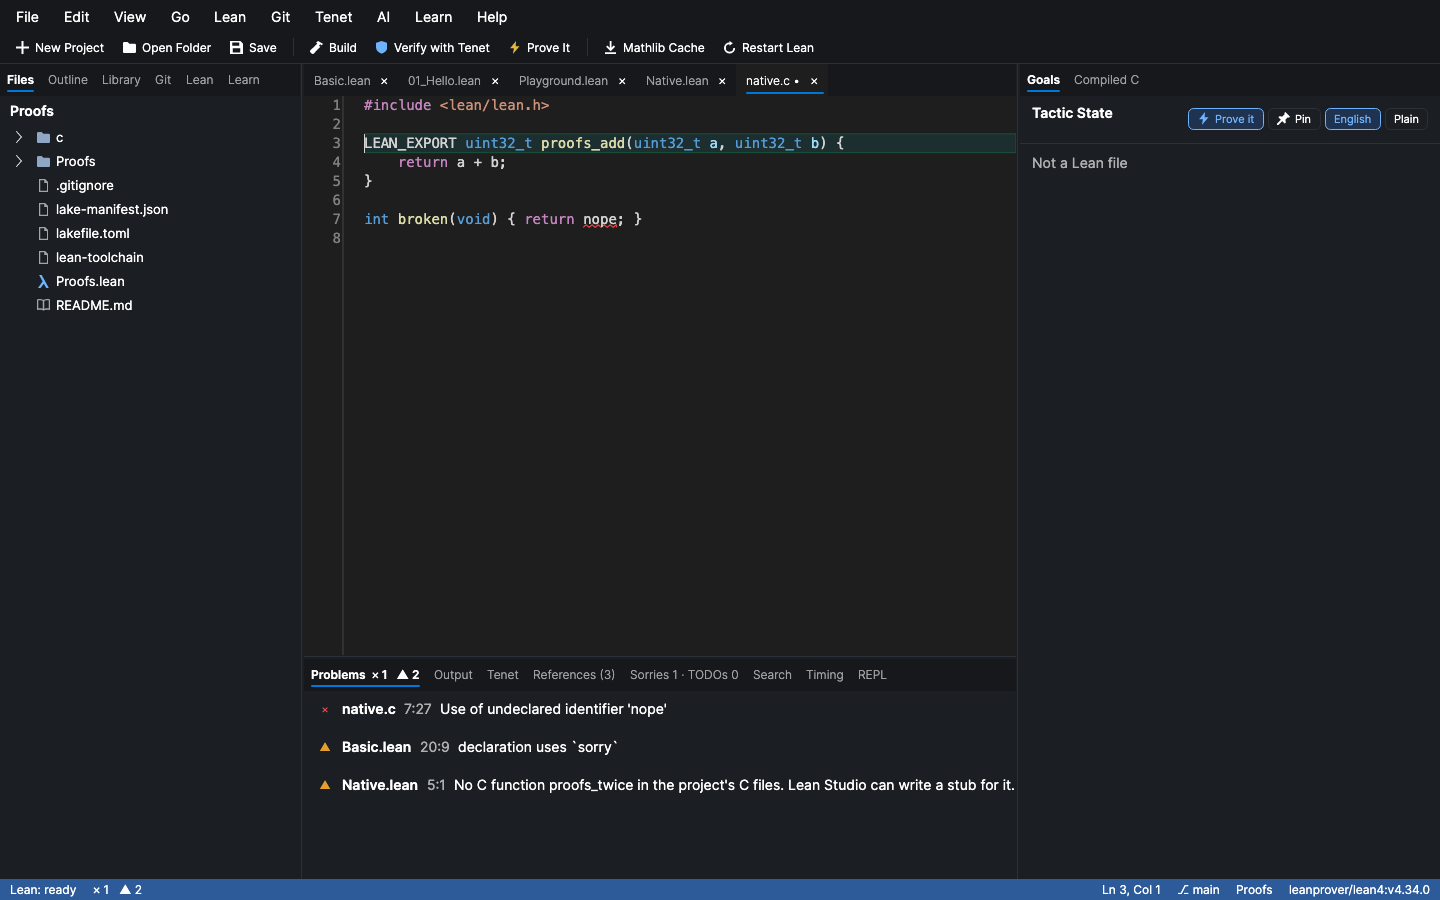Click the lambda icon beside Proofs.lean

(43, 282)
